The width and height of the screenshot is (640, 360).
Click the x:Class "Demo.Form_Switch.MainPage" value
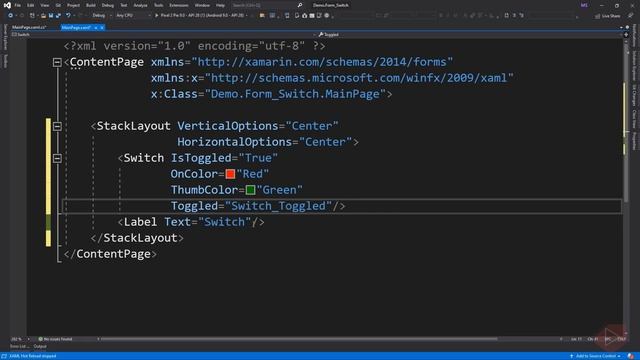(x=296, y=94)
